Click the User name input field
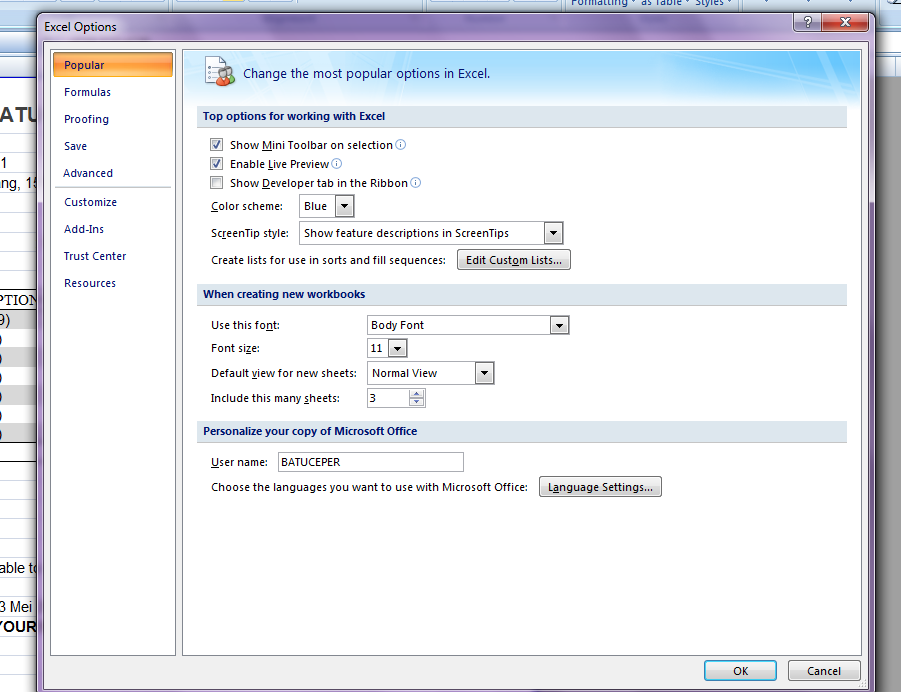Screen dimensions: 901x692 point(371,462)
